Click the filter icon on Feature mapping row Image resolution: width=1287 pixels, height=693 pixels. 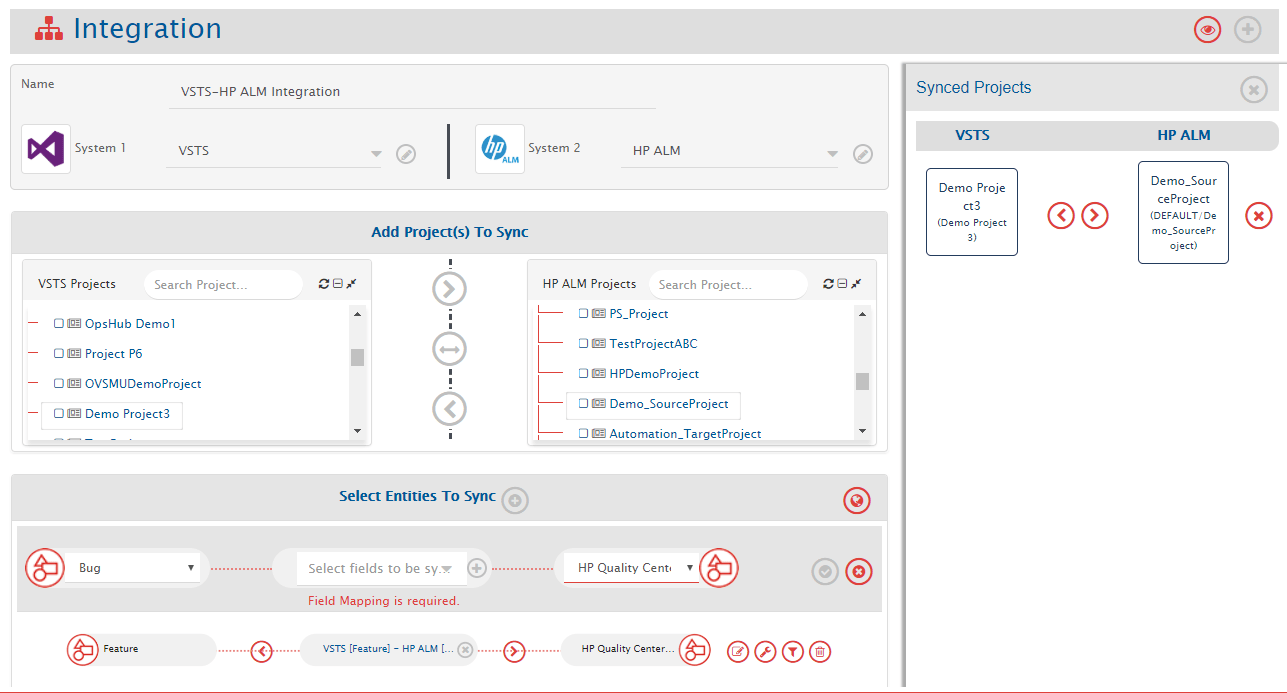click(791, 652)
